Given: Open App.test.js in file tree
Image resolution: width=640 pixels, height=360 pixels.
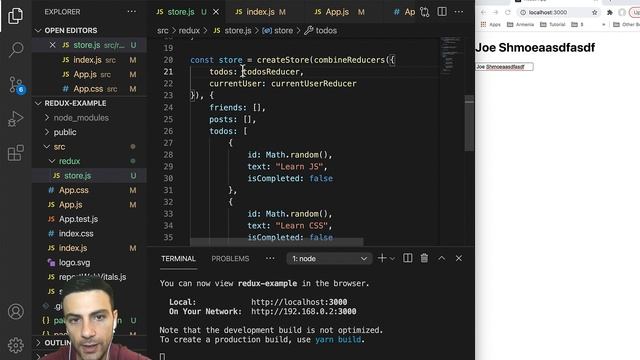Looking at the screenshot, I should [78, 219].
